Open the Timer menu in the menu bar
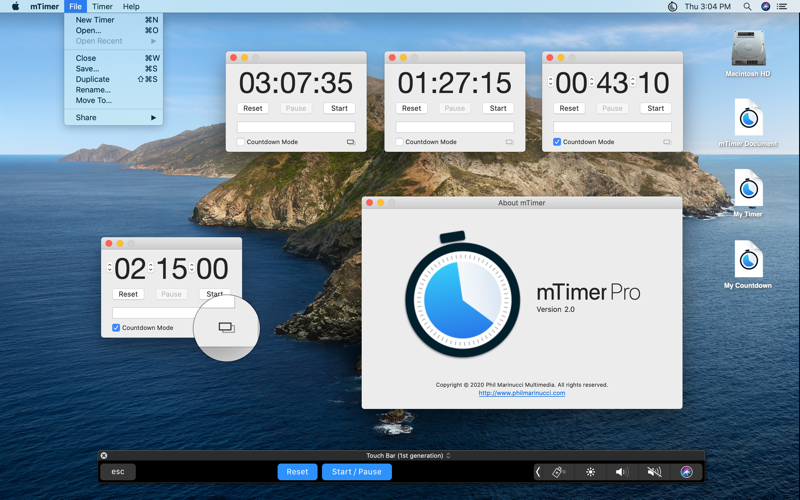 (x=102, y=7)
